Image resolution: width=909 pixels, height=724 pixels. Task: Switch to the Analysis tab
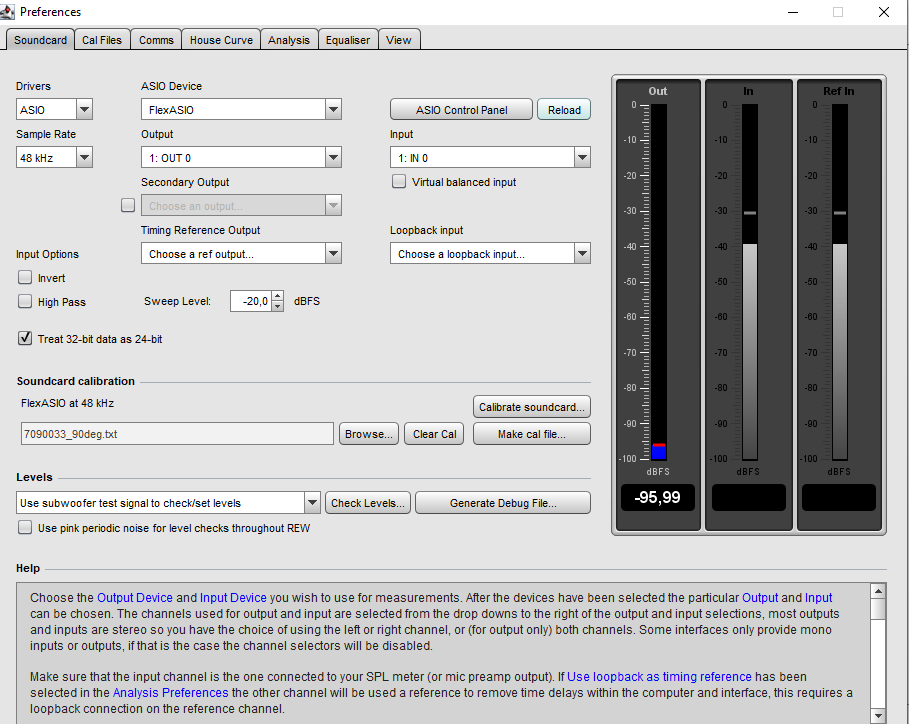[289, 40]
